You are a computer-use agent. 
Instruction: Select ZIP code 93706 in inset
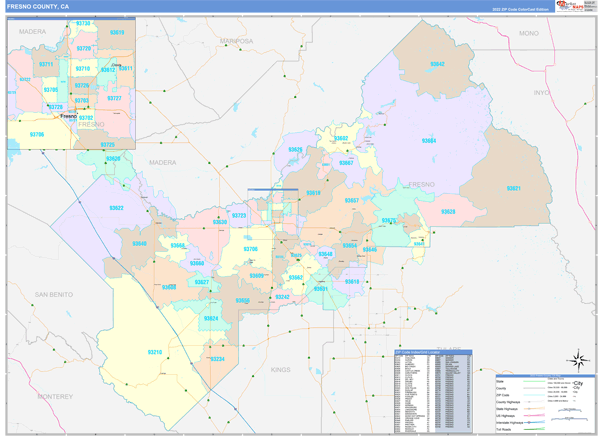click(37, 133)
